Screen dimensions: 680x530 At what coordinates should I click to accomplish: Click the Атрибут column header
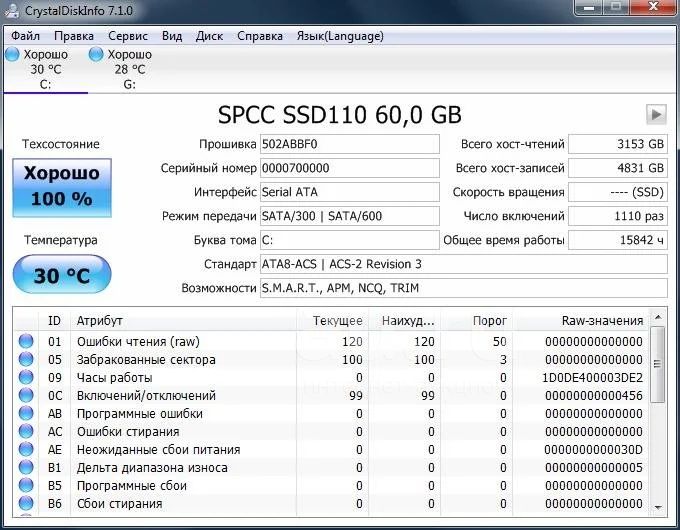pyautogui.click(x=183, y=321)
